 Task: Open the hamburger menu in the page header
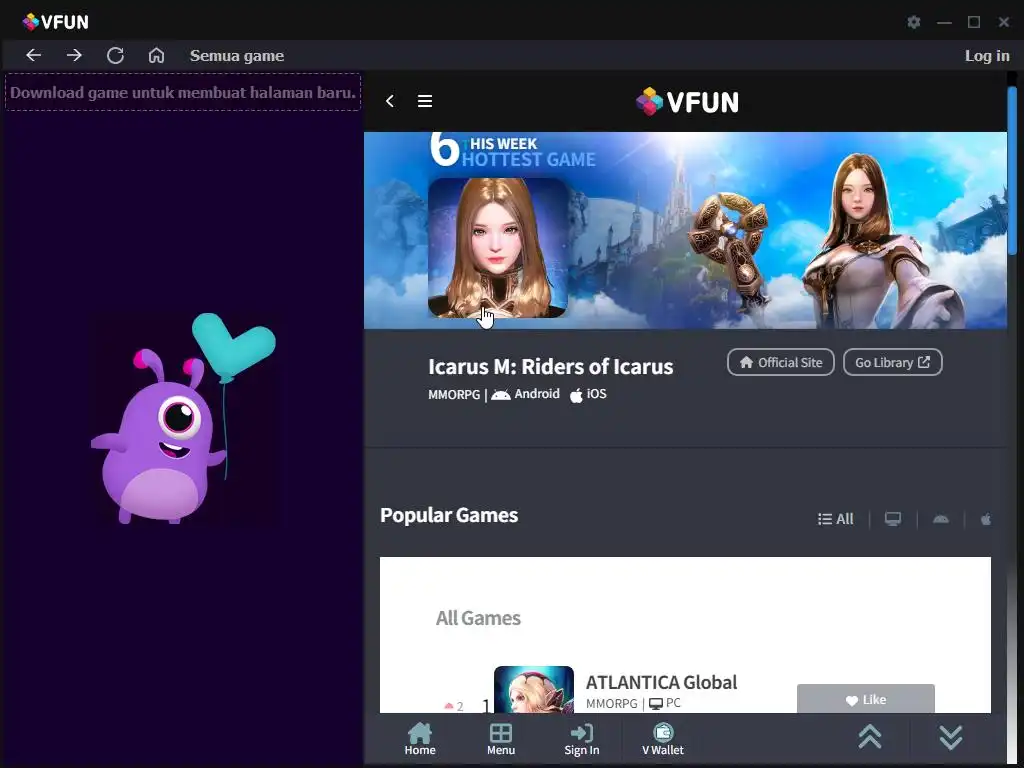click(x=425, y=101)
